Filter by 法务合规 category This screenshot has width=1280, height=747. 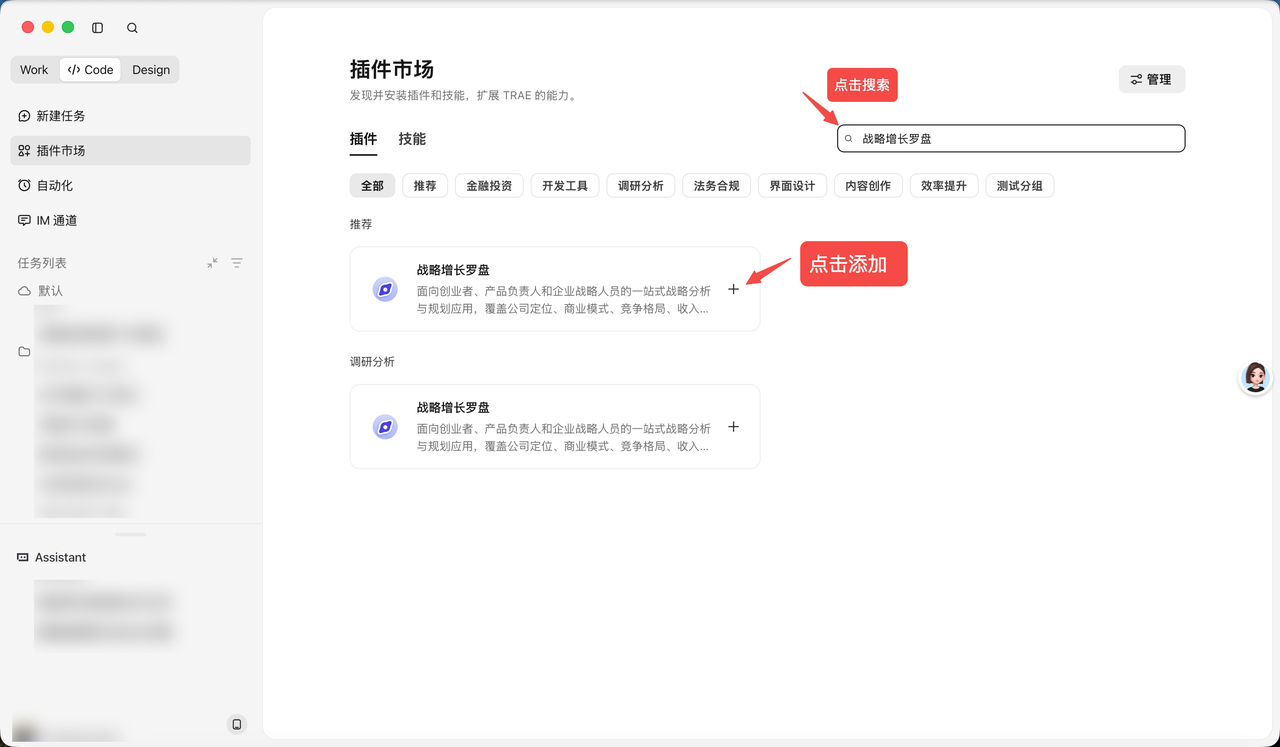click(716, 186)
